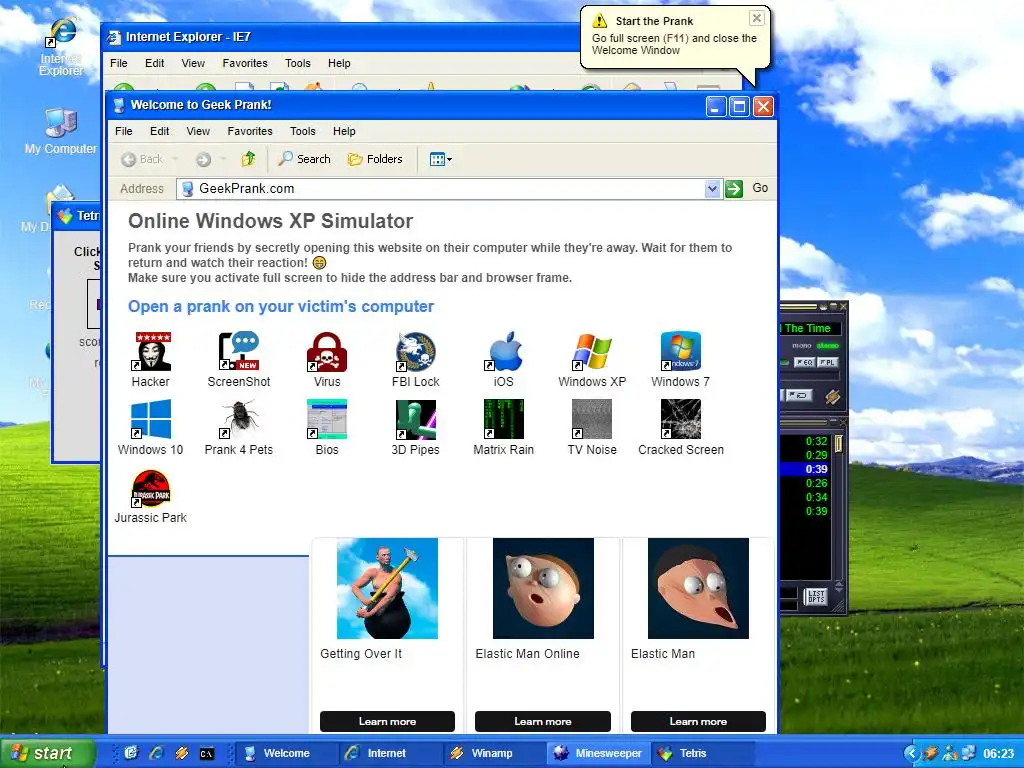Toggle the Folders toolbar button
Image resolution: width=1024 pixels, height=768 pixels.
coord(375,159)
